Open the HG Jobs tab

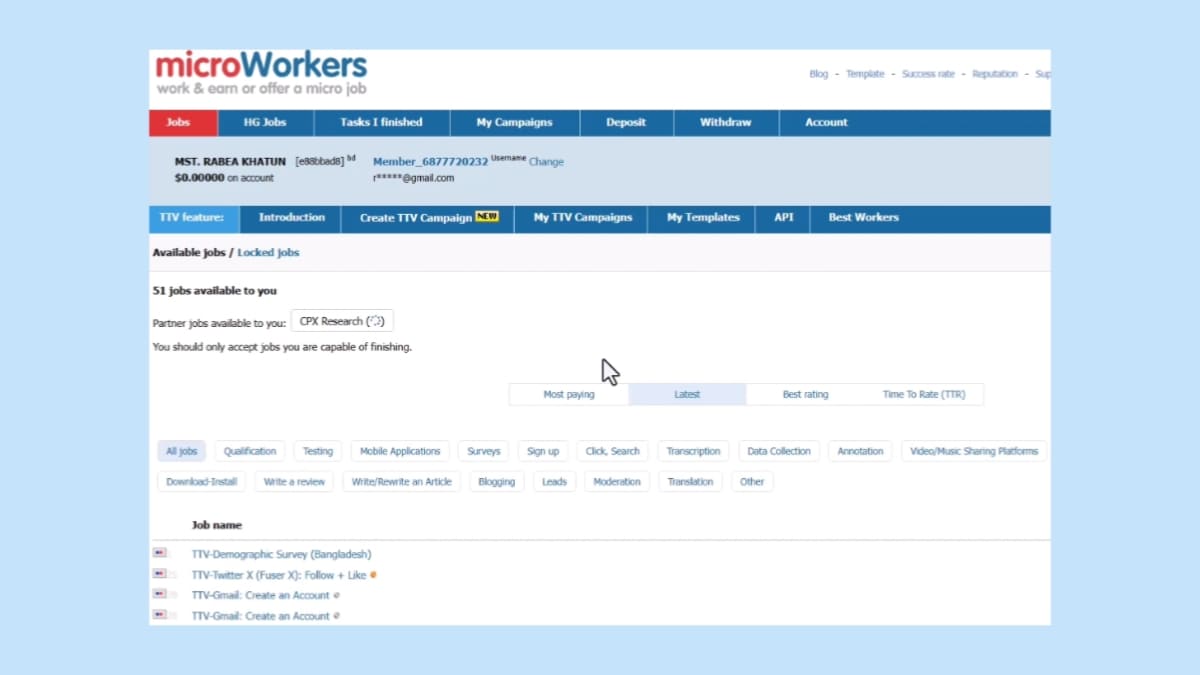click(265, 122)
